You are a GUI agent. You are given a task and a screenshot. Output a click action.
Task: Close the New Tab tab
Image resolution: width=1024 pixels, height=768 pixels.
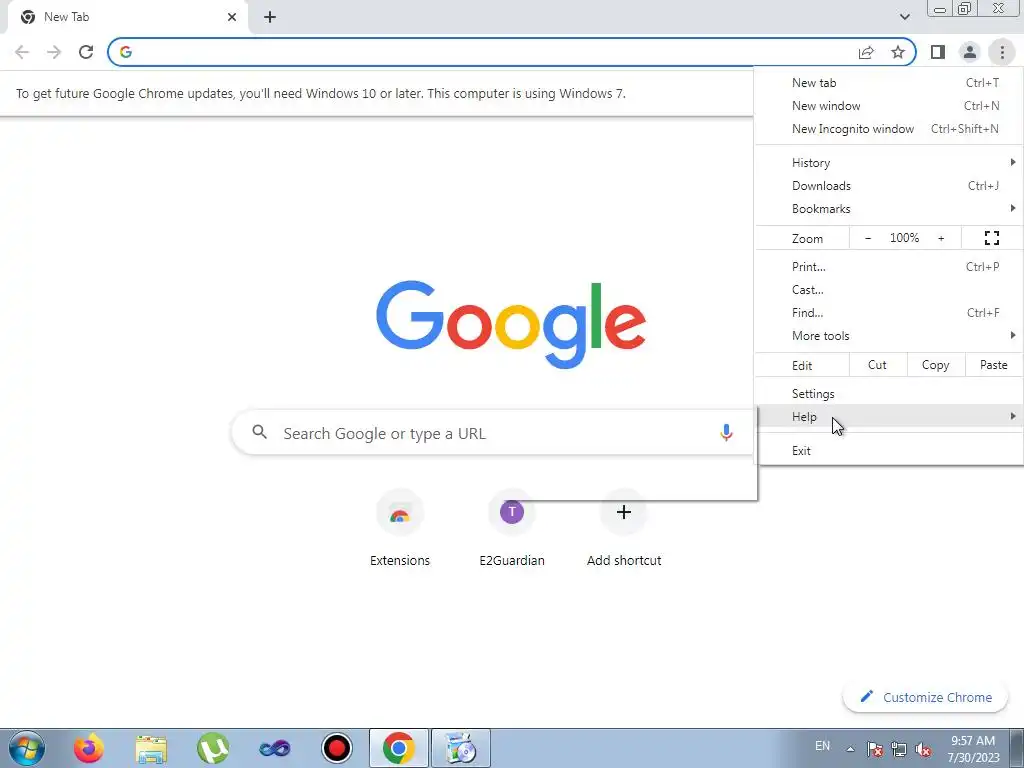[232, 18]
